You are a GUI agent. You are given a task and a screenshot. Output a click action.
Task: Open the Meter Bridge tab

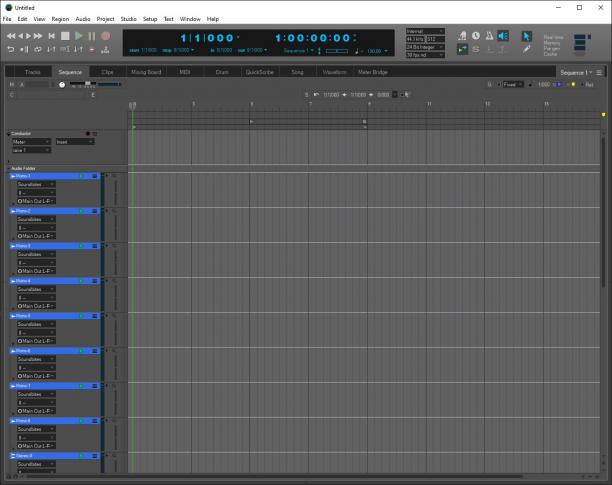(373, 72)
